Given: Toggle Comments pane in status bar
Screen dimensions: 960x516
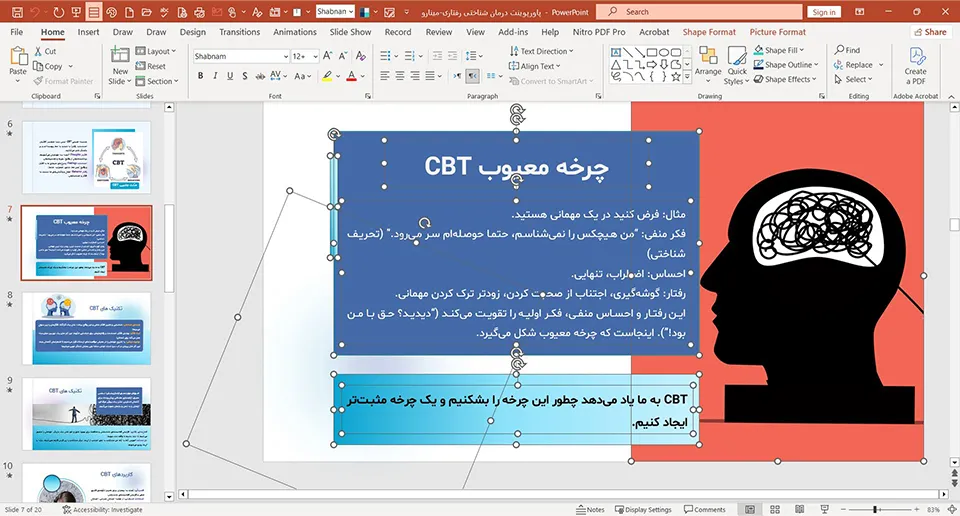Looking at the screenshot, I should (x=704, y=509).
